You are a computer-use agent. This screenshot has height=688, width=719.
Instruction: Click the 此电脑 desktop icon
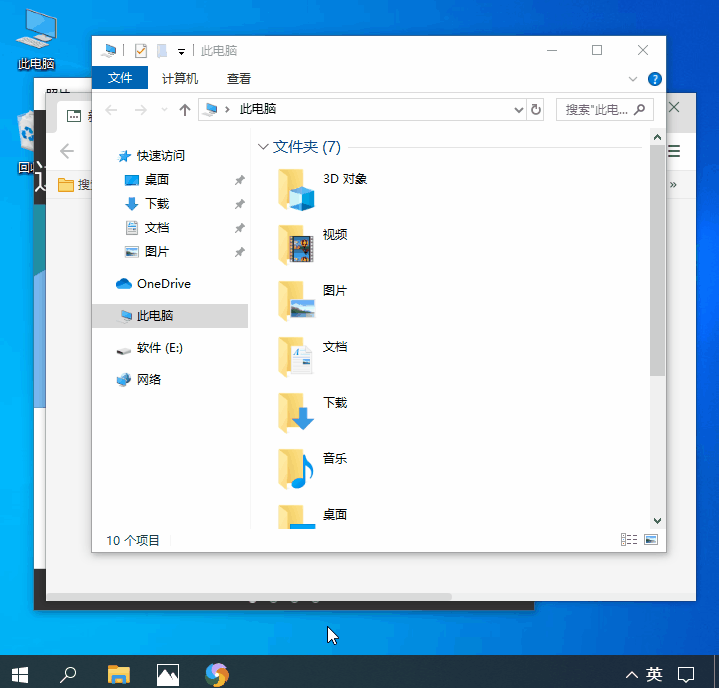(x=36, y=40)
